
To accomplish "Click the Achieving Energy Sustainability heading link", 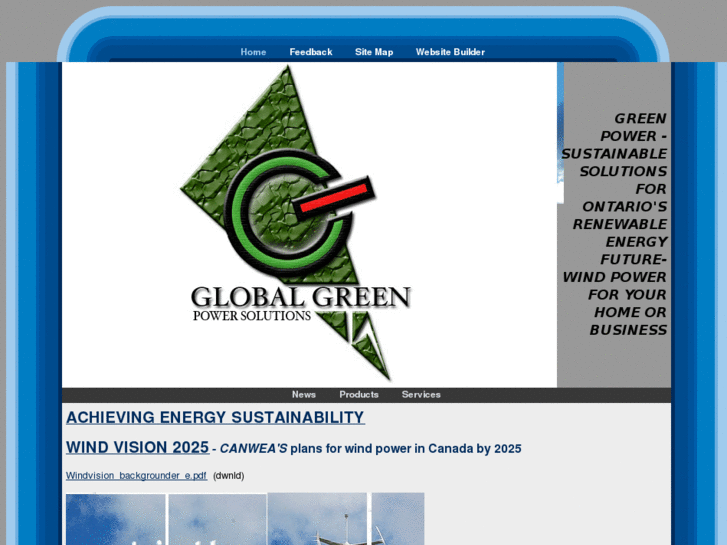I will 215,417.
